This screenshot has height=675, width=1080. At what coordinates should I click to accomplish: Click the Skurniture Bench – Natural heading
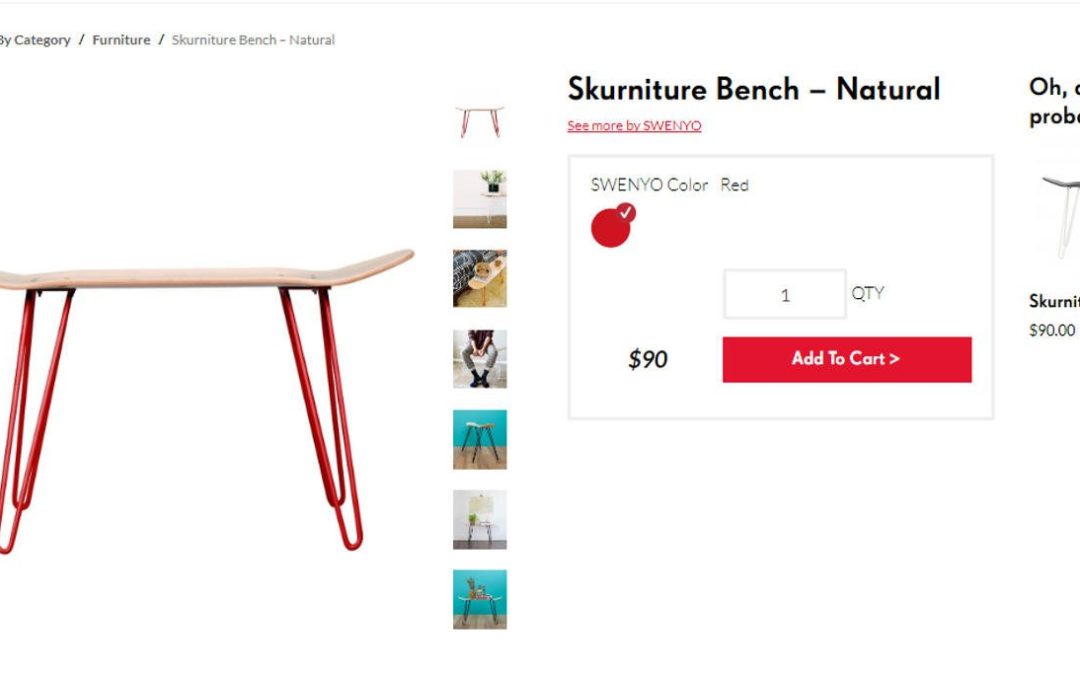[754, 89]
